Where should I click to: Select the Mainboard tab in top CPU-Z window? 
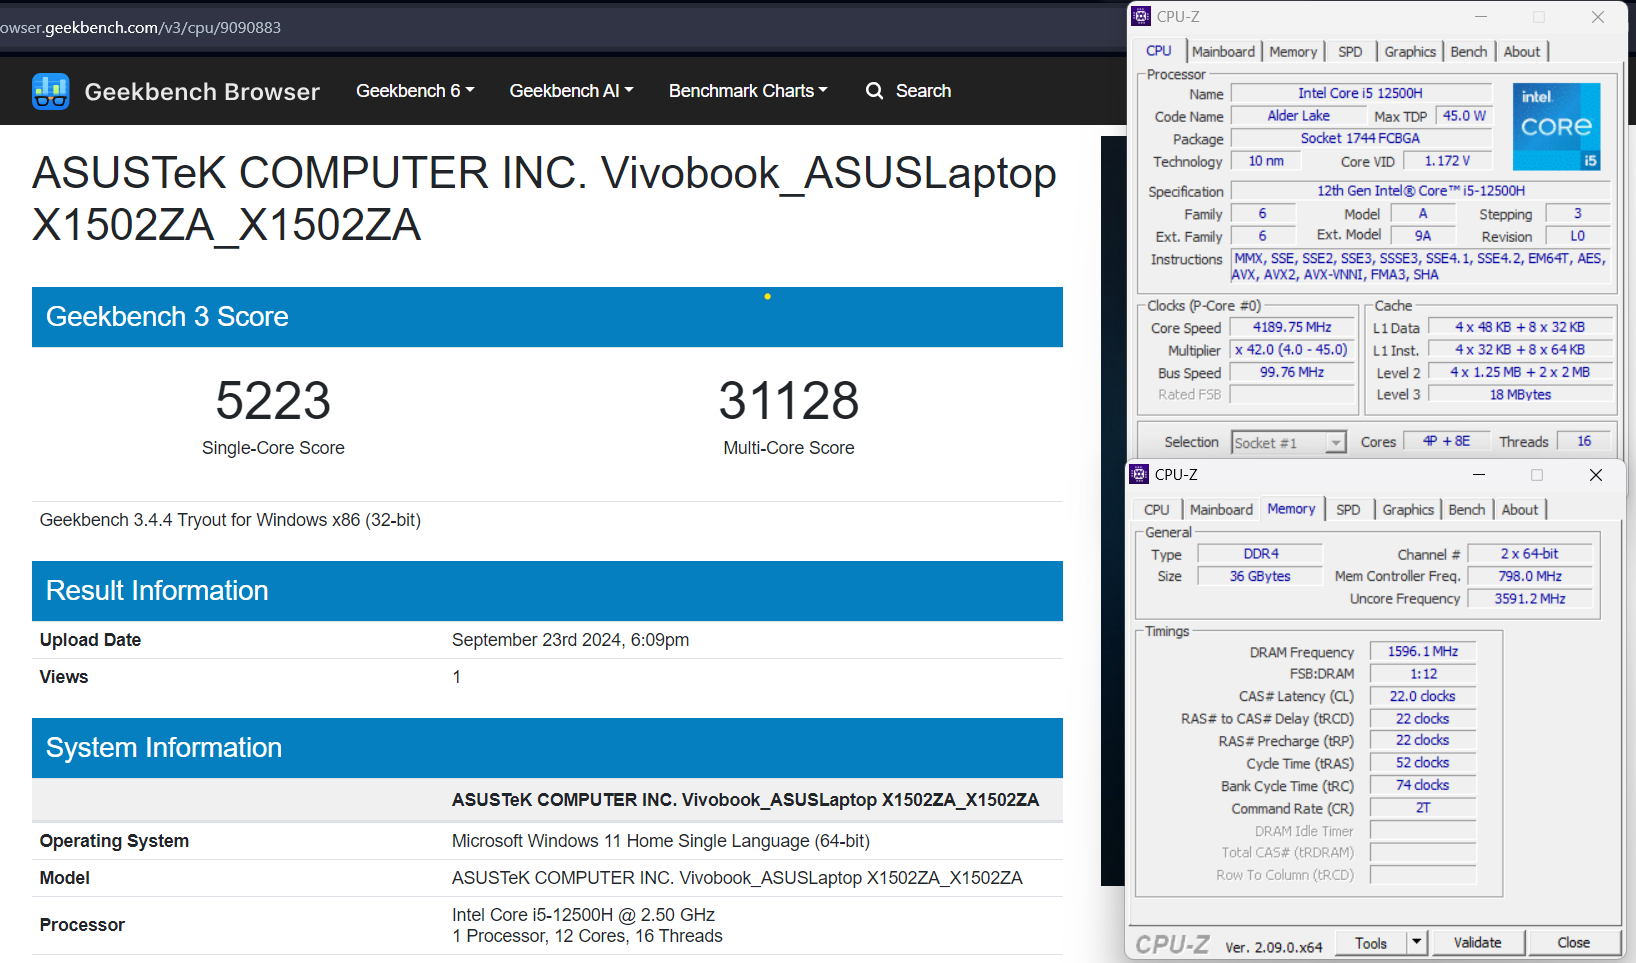pos(1223,52)
